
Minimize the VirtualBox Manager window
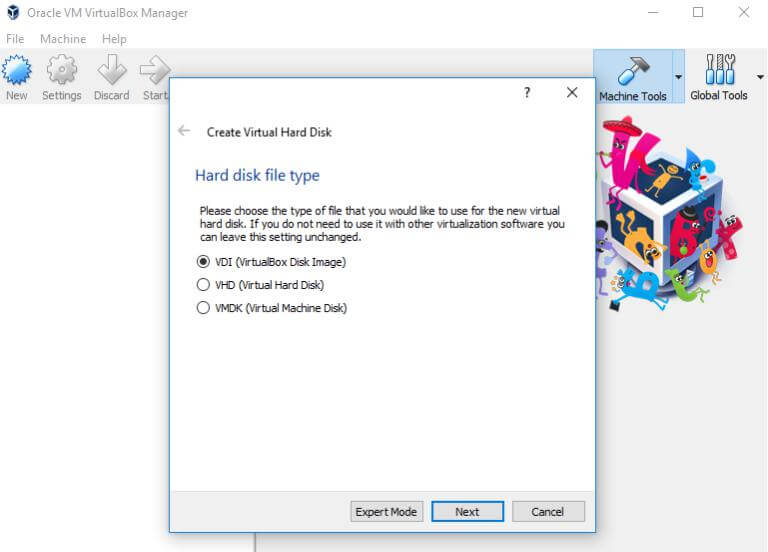653,13
